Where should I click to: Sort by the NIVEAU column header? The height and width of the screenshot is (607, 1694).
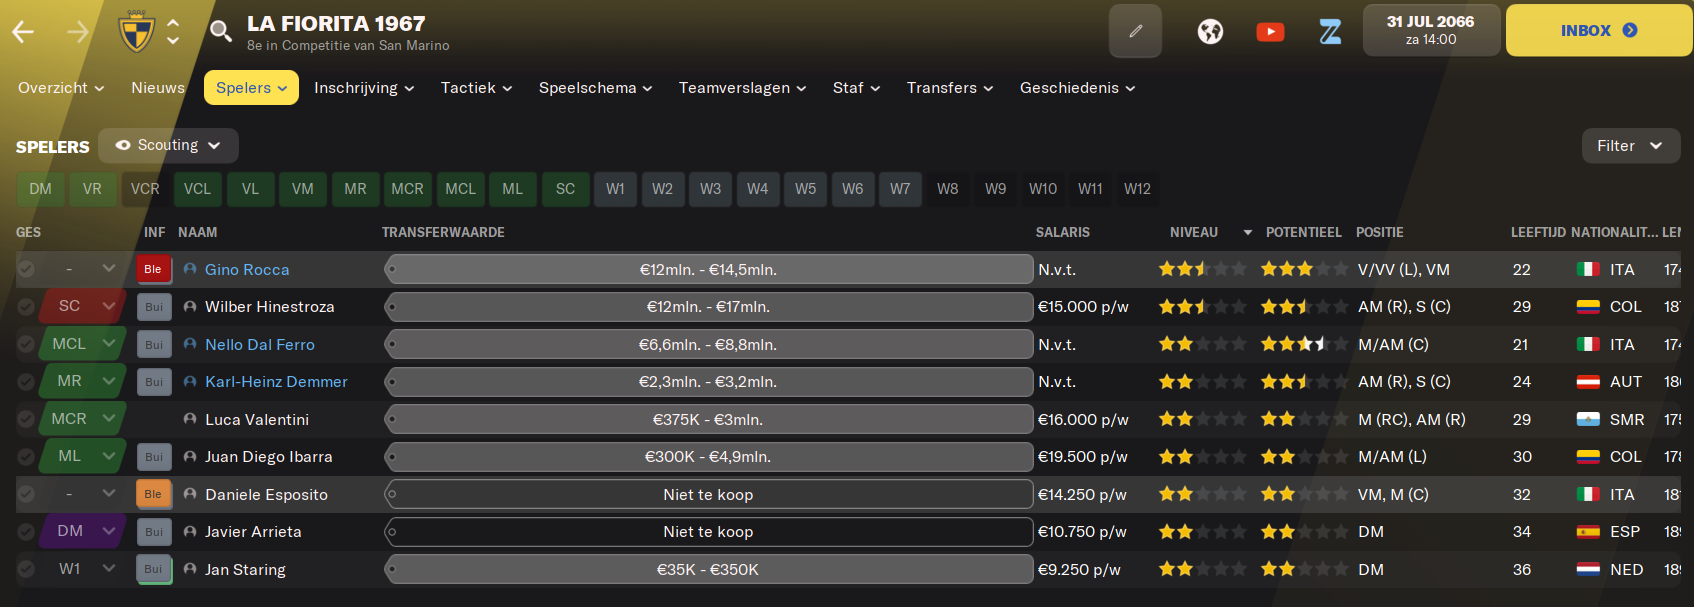pyautogui.click(x=1194, y=232)
